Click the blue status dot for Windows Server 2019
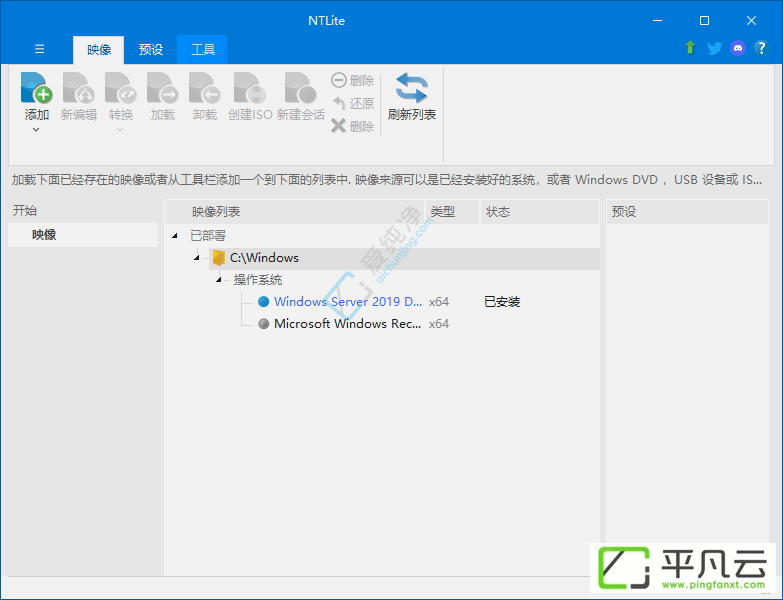This screenshot has height=600, width=783. [264, 301]
